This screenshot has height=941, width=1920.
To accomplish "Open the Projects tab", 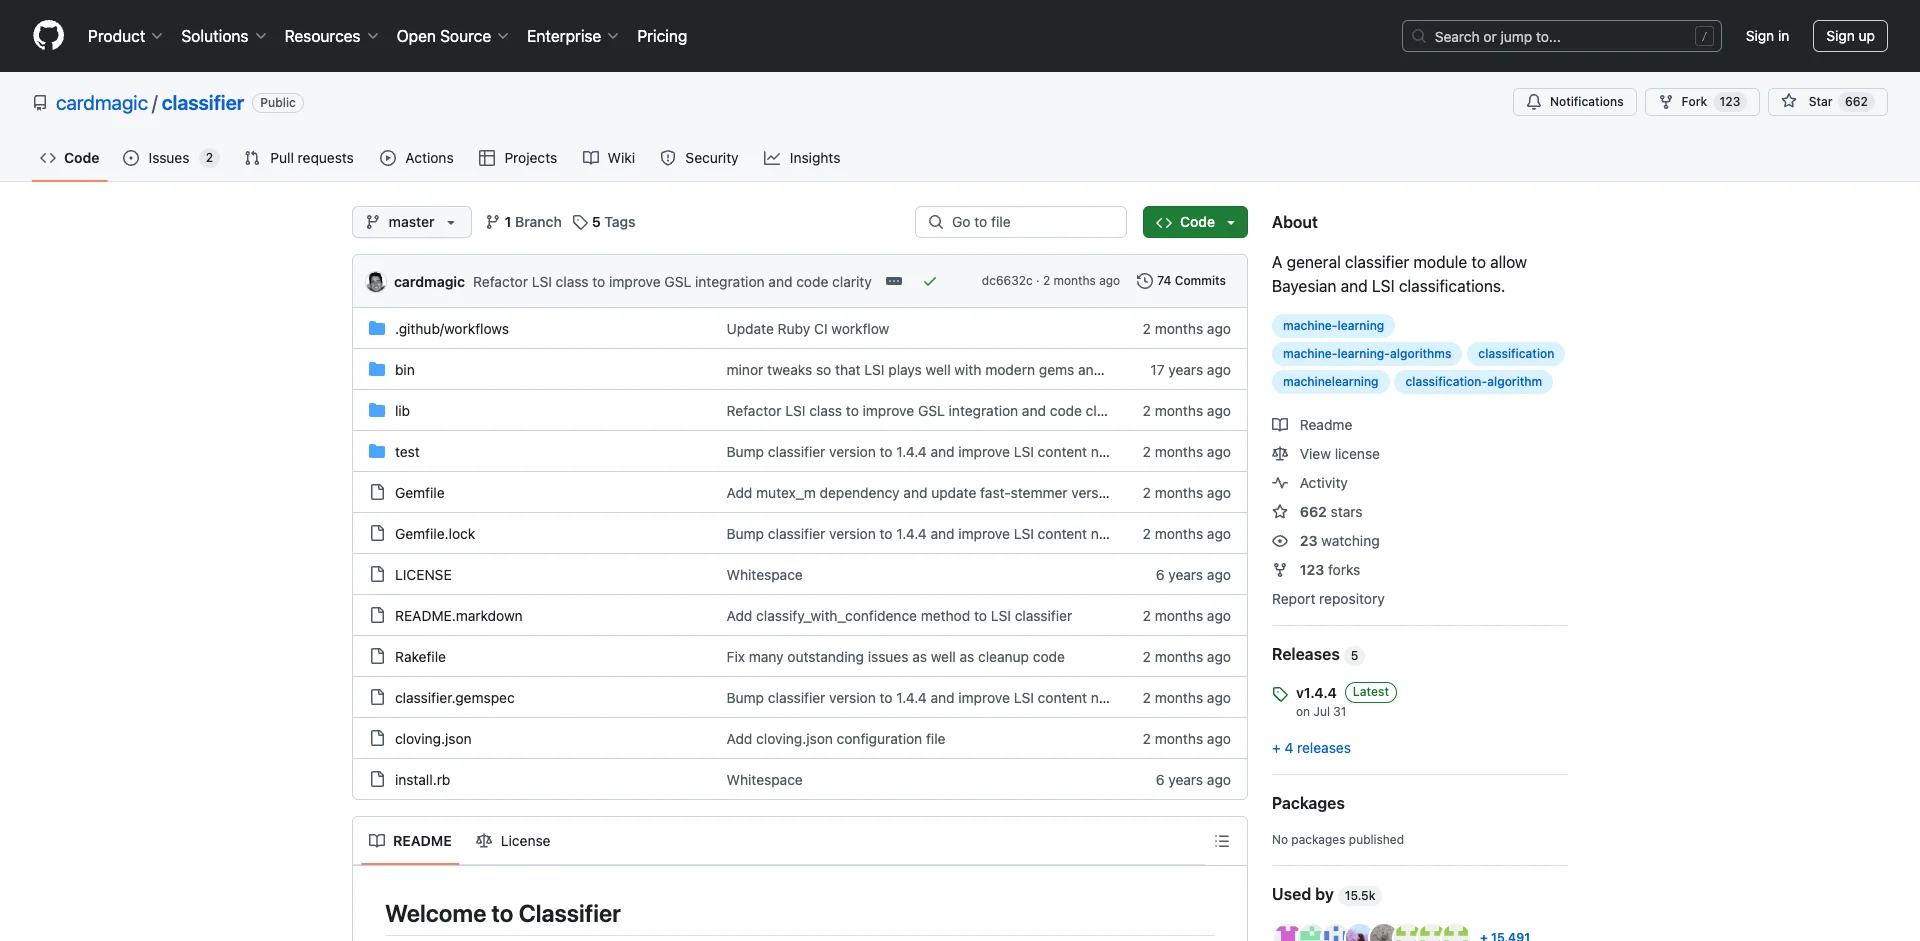I will point(518,158).
